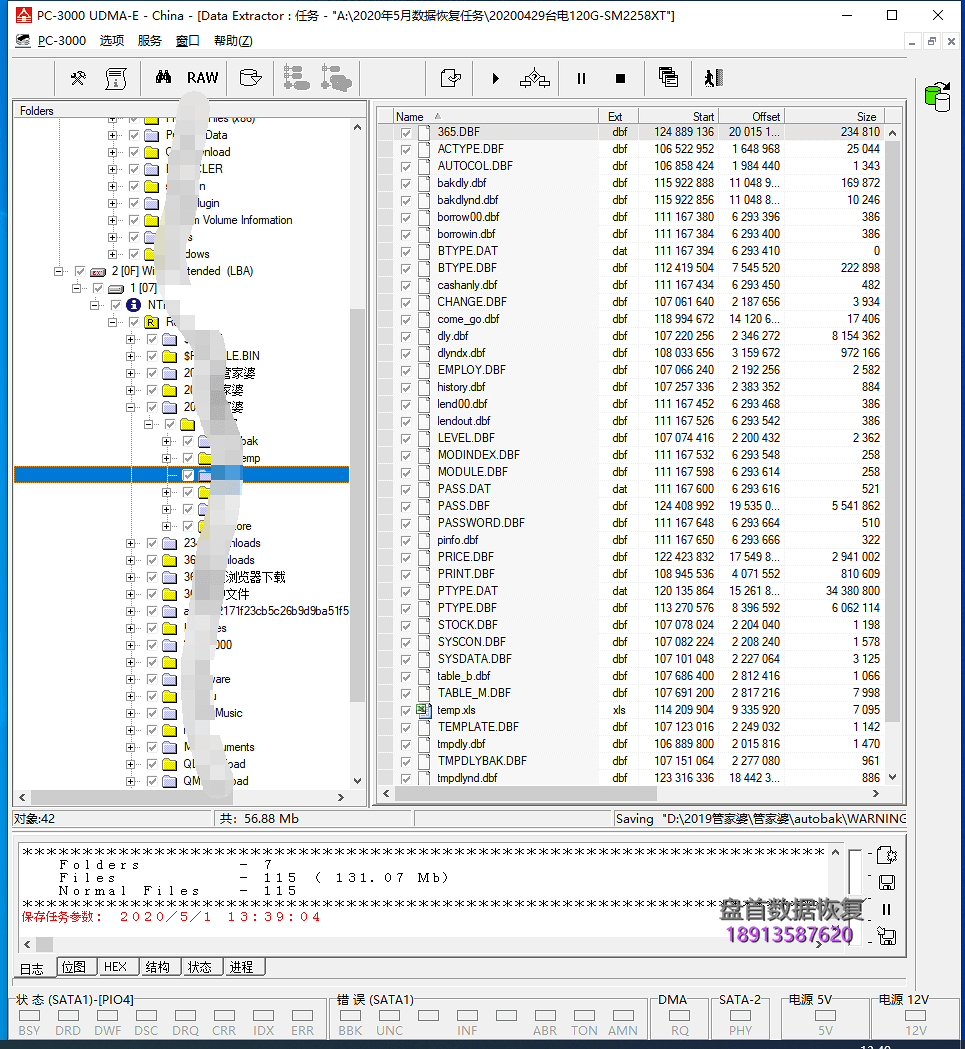Sort files by the Name column header
The image size is (965, 1049).
tap(495, 116)
